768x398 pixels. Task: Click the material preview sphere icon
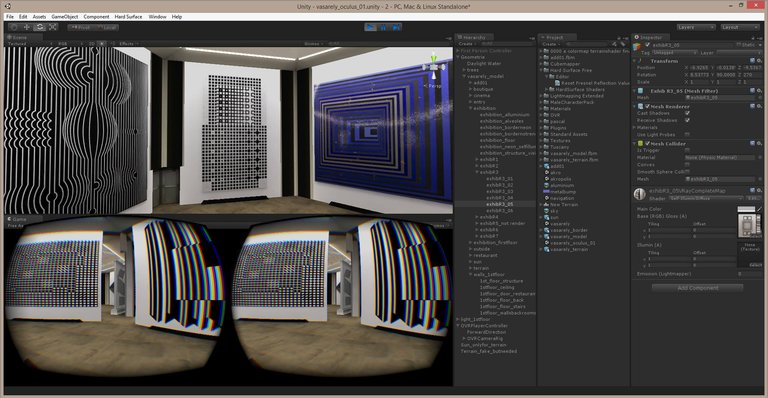click(640, 194)
